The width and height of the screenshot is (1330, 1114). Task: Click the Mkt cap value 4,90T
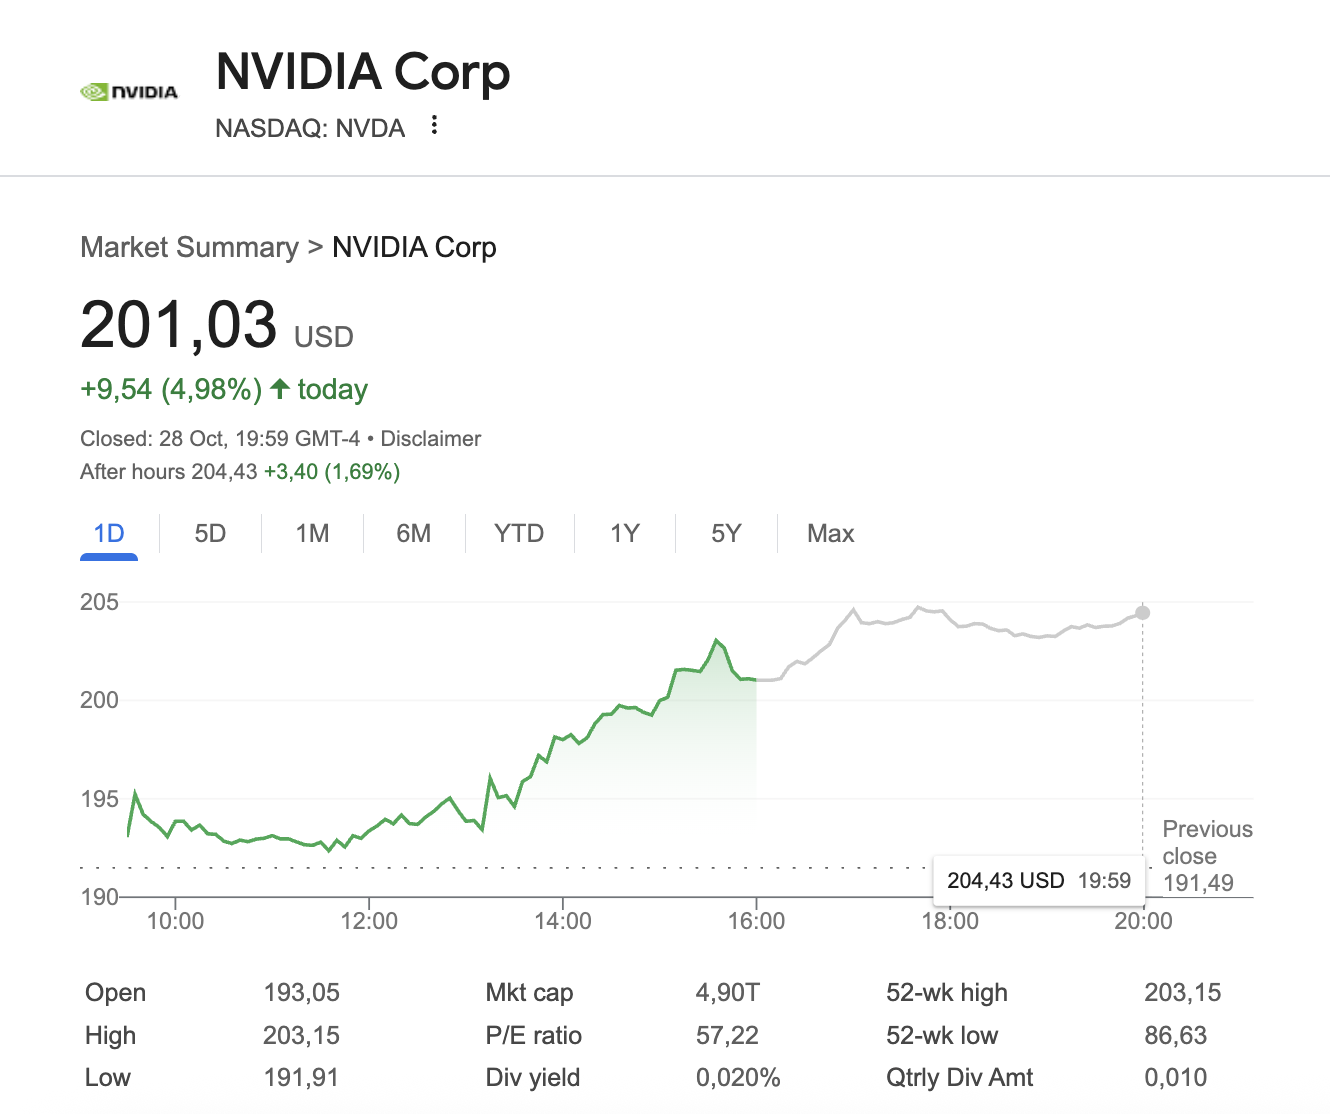(x=727, y=992)
